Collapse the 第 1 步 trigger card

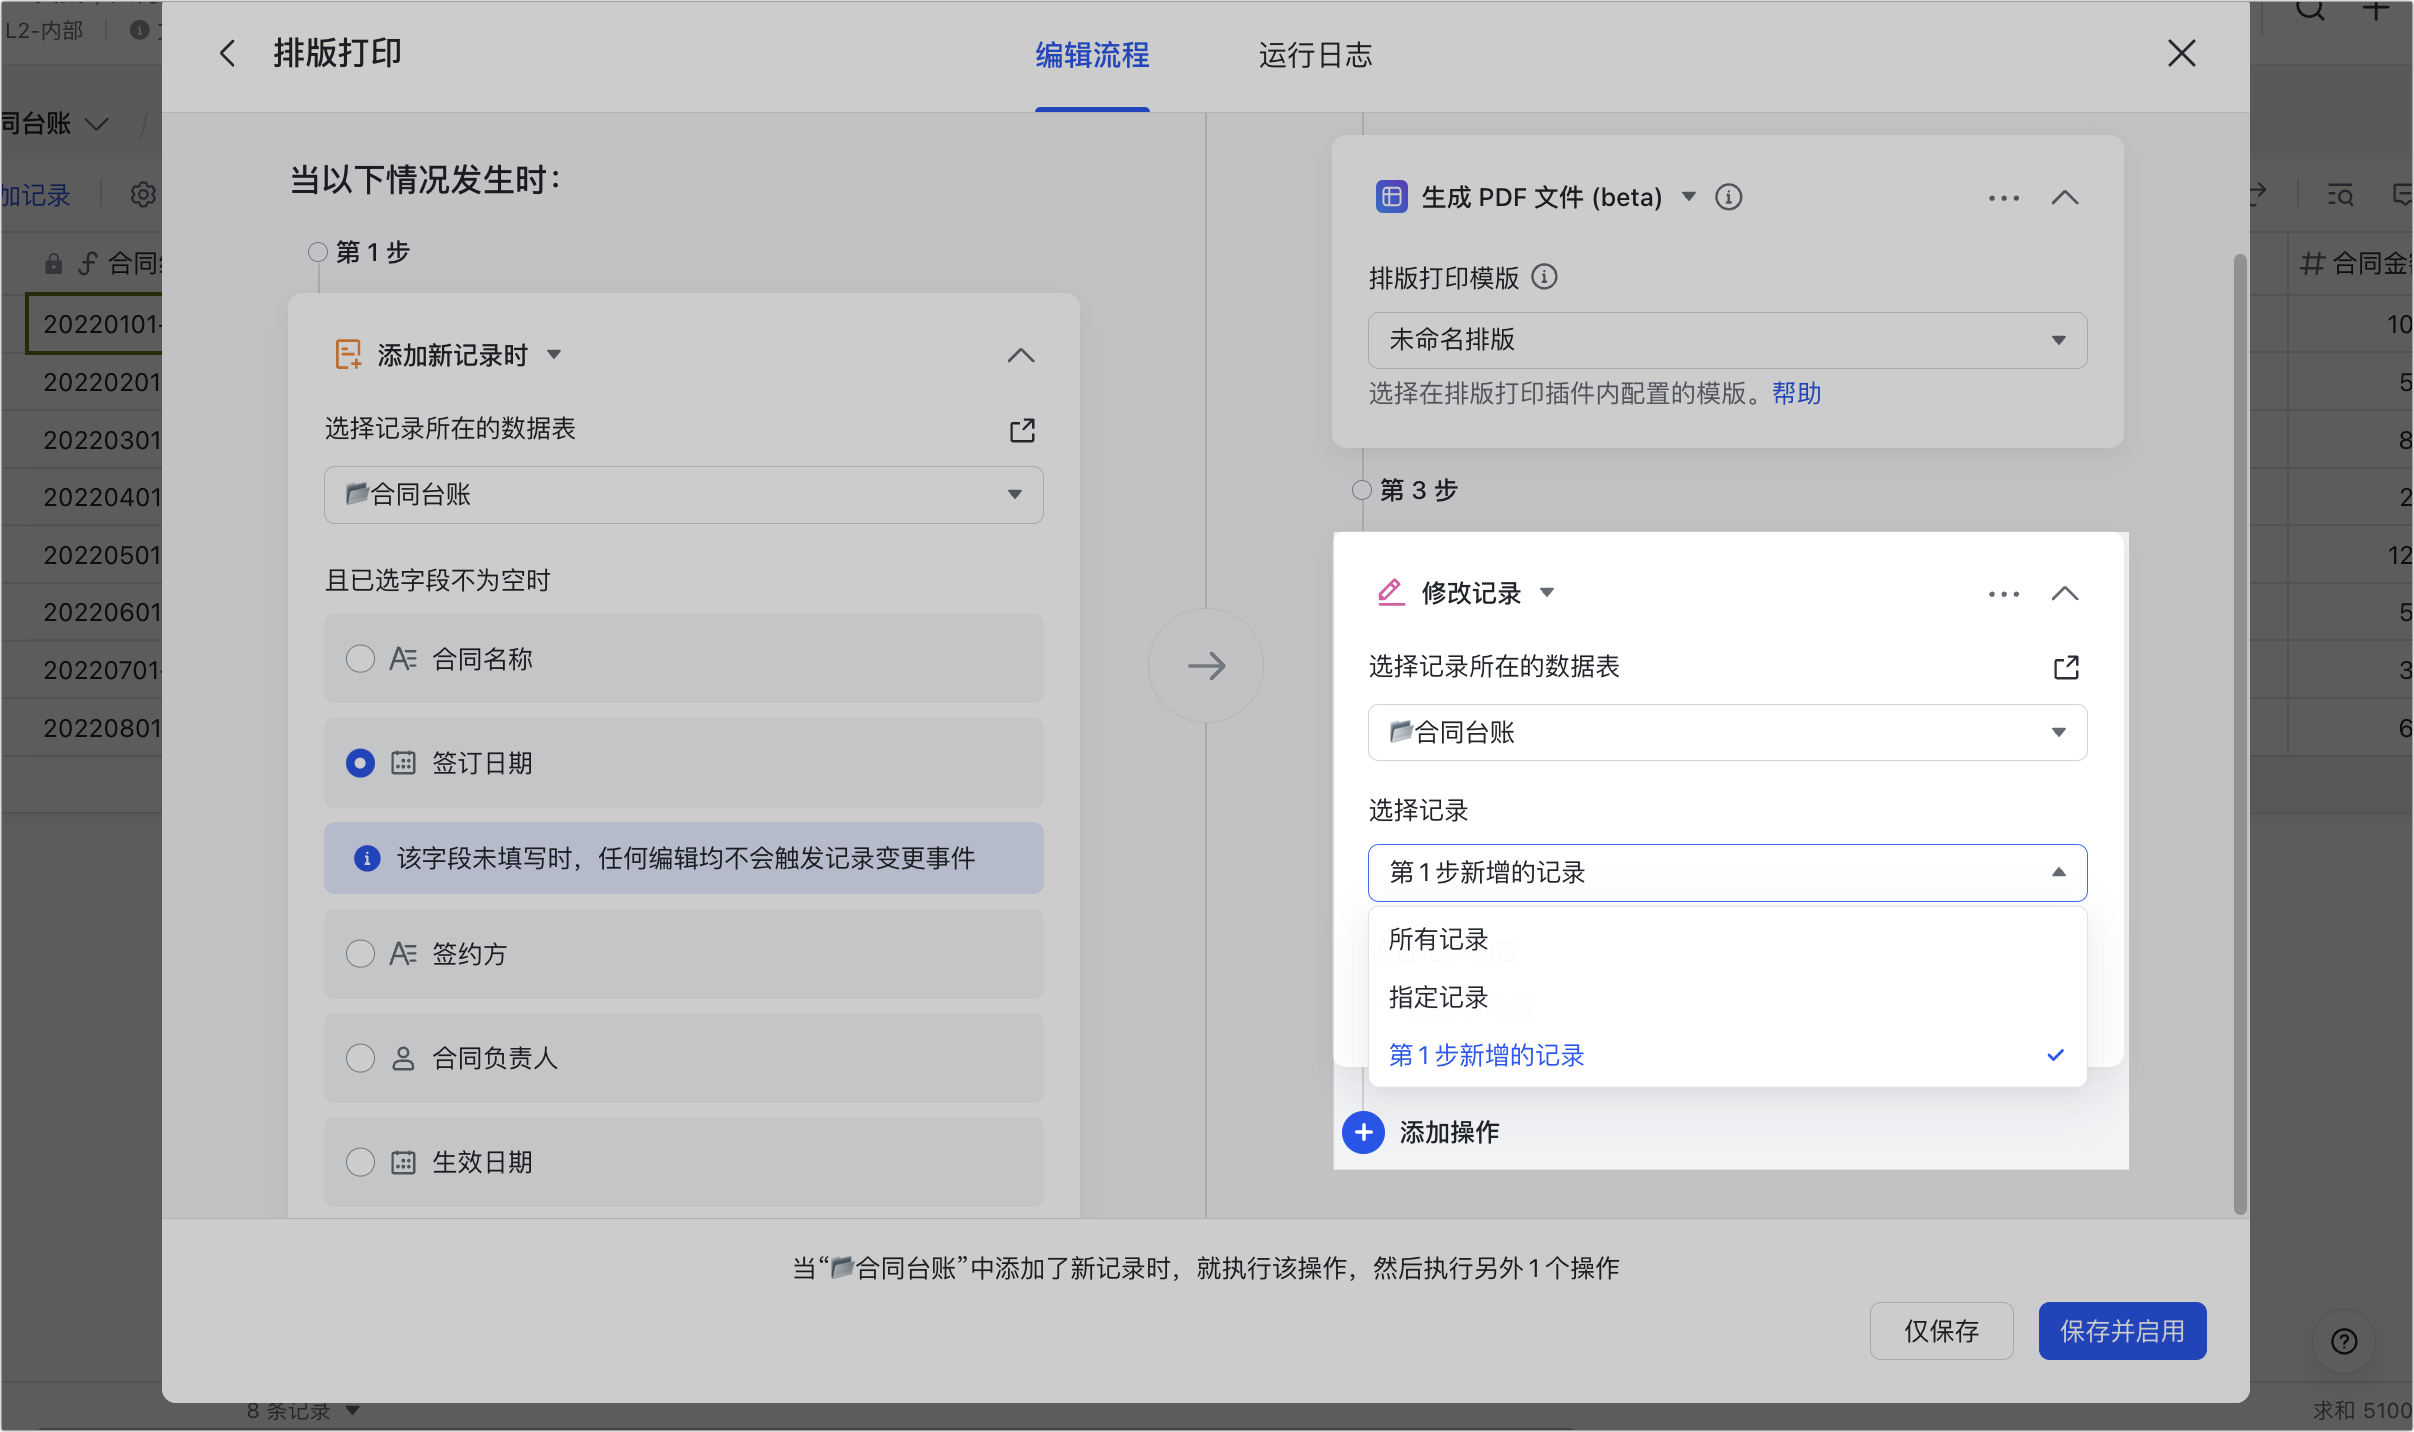click(x=1020, y=355)
